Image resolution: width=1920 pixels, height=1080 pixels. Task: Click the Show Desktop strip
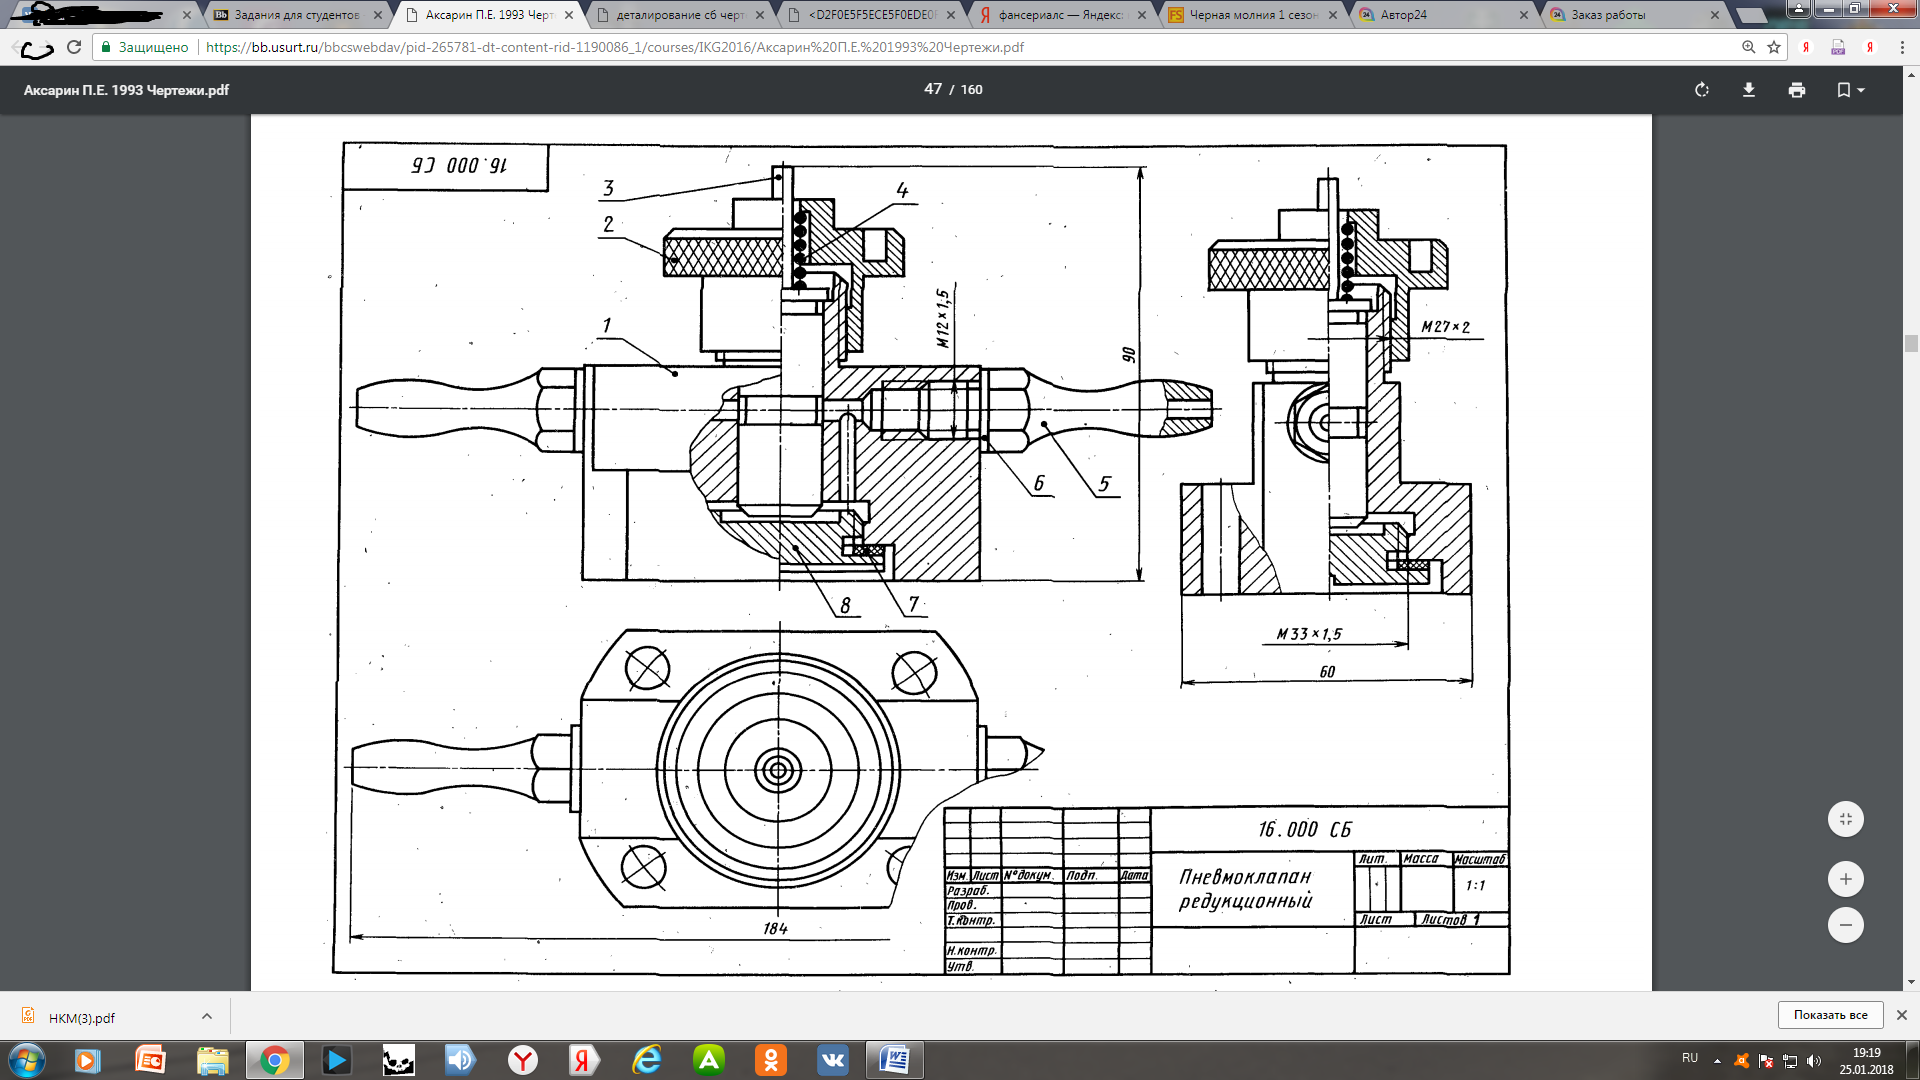tap(1912, 1060)
